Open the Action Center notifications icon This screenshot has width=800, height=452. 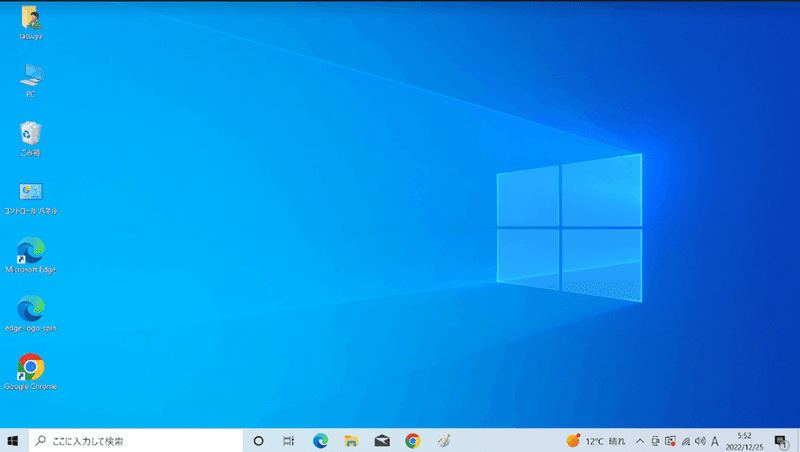(781, 441)
